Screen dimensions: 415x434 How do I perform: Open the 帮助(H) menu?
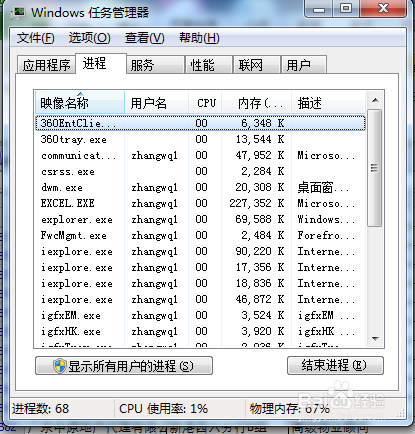pyautogui.click(x=199, y=38)
